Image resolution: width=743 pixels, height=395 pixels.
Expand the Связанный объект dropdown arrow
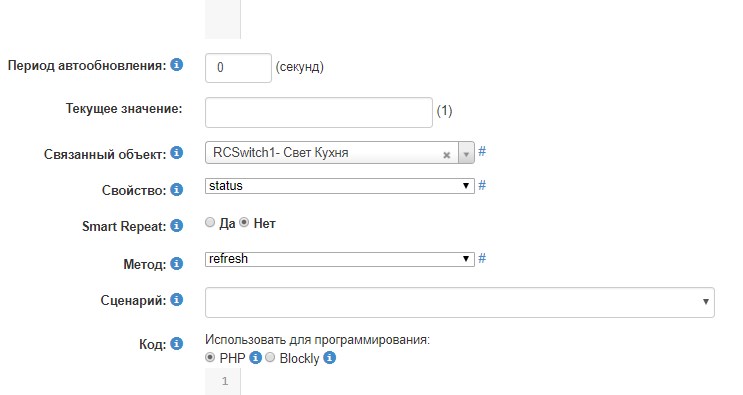pyautogui.click(x=466, y=153)
